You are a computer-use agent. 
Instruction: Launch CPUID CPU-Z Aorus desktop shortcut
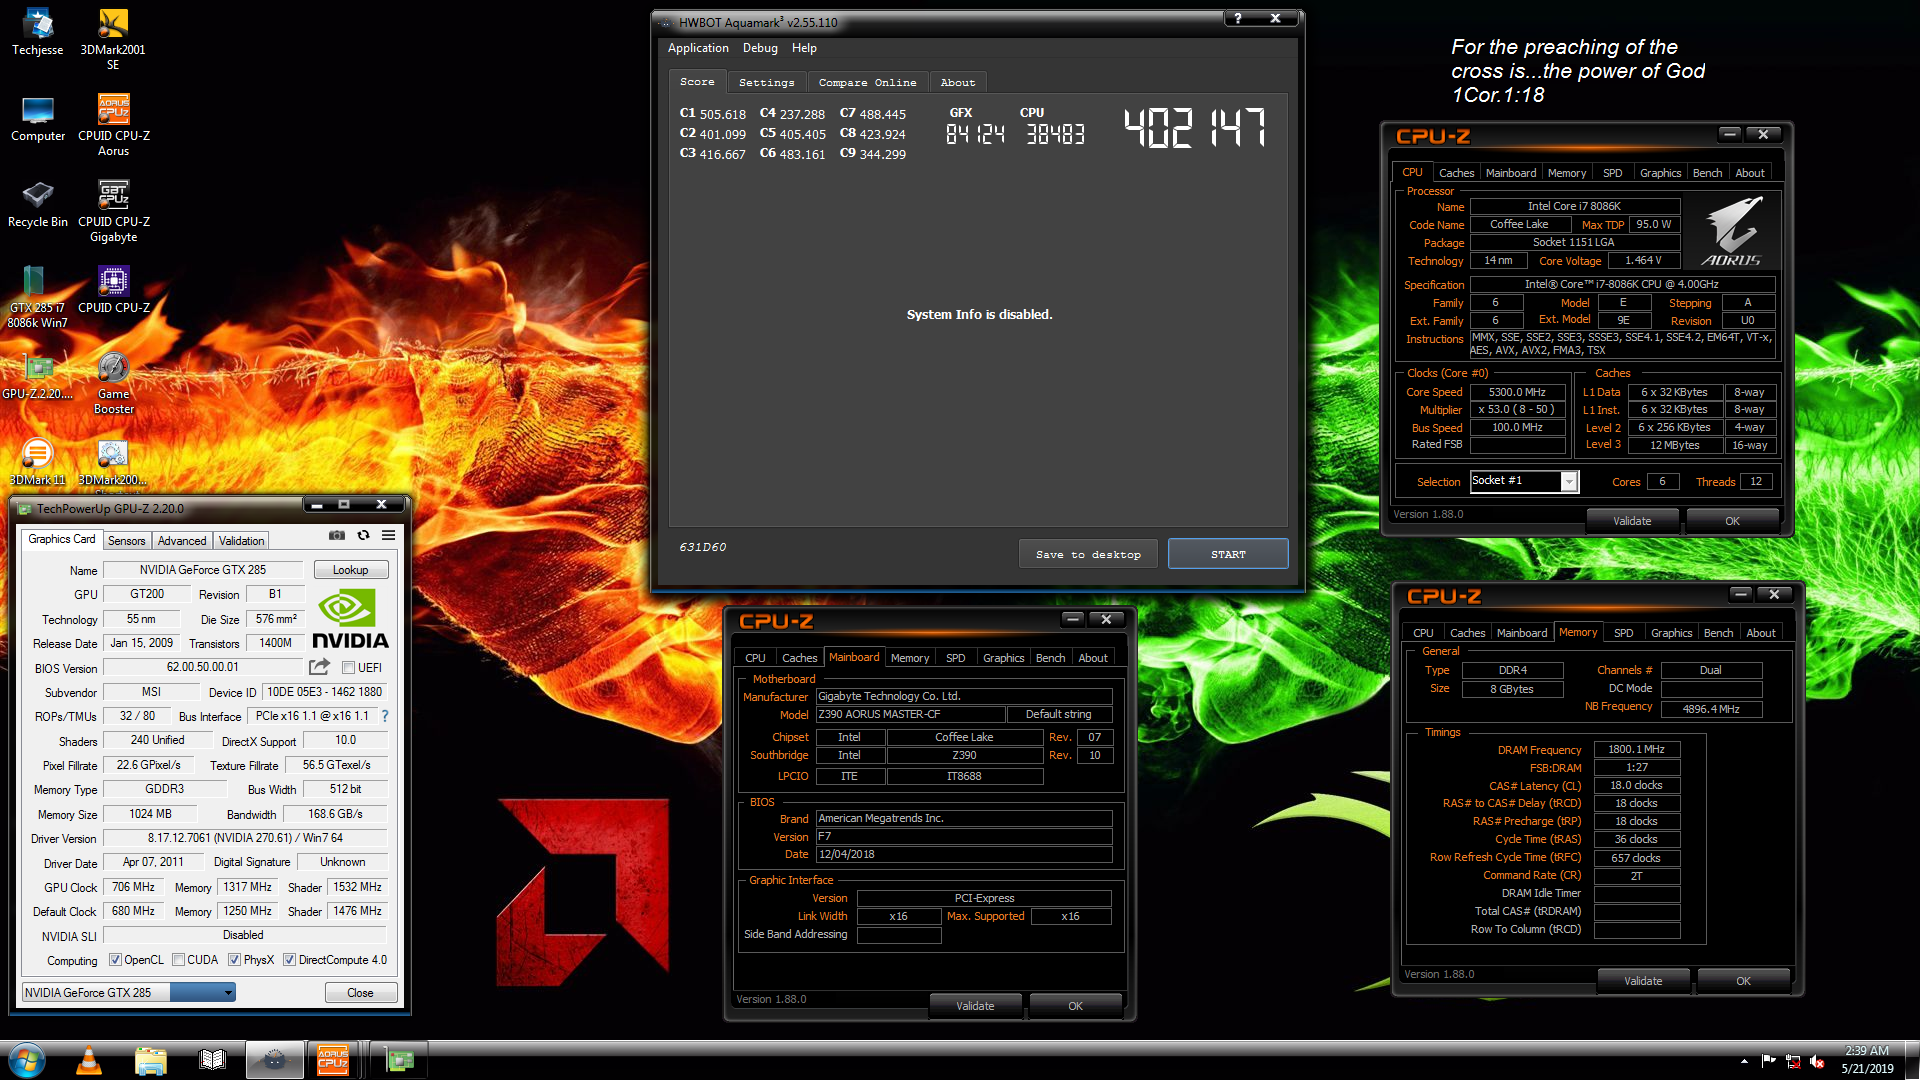(113, 125)
